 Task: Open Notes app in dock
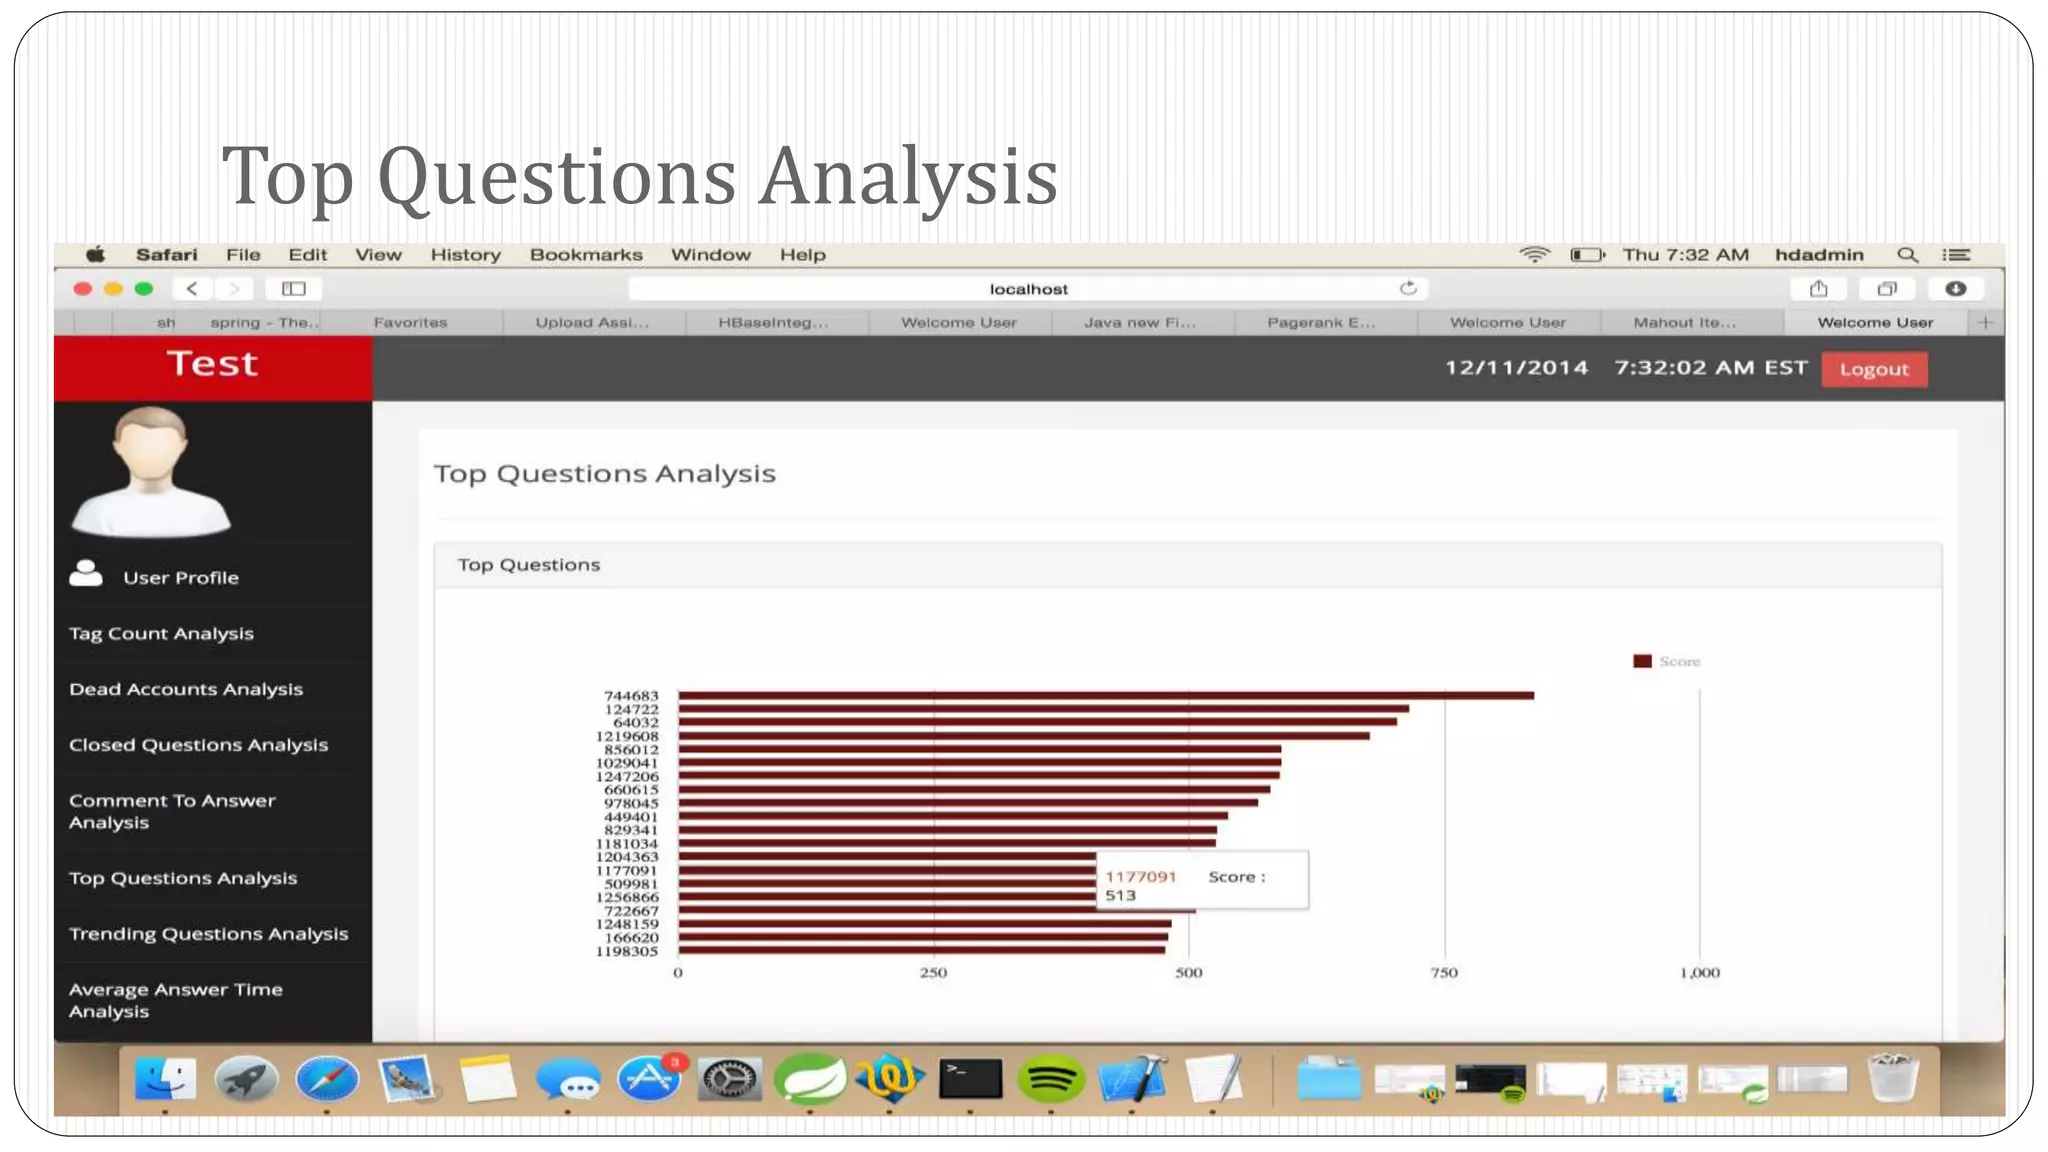[487, 1080]
